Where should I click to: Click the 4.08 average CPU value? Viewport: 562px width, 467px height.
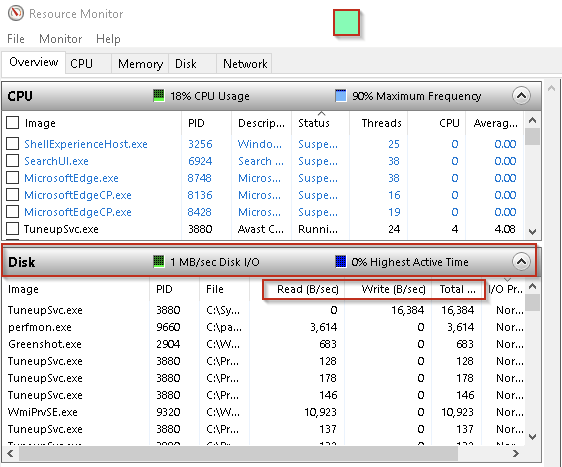(x=505, y=229)
